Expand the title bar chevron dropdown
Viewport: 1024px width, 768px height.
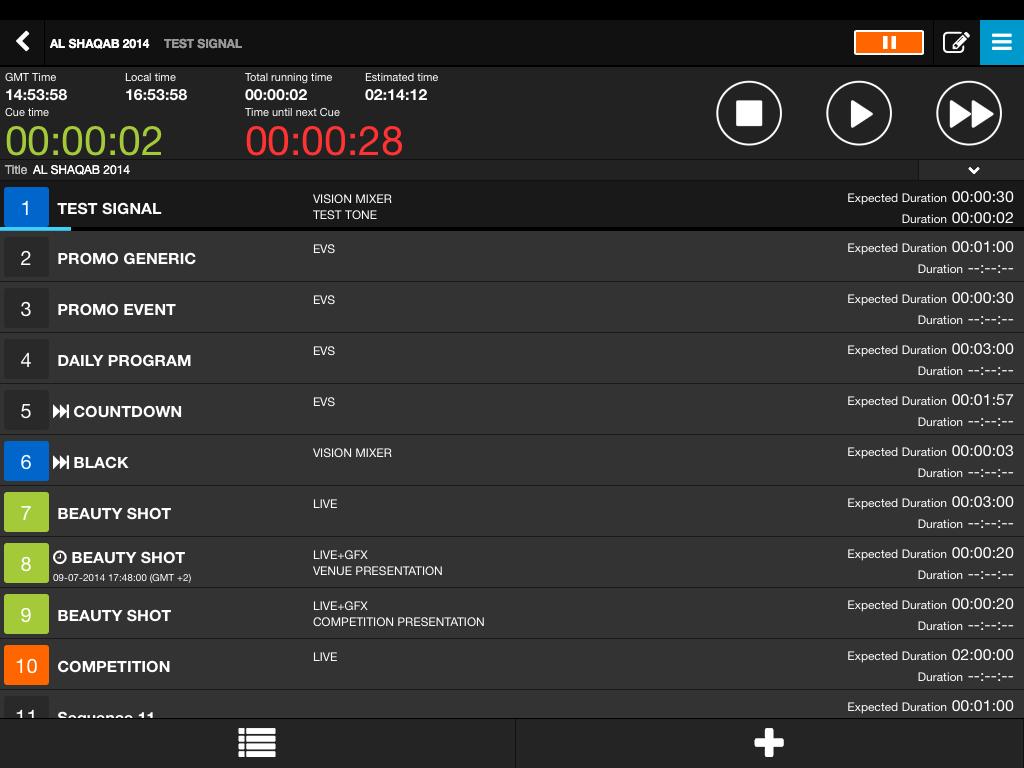972,170
